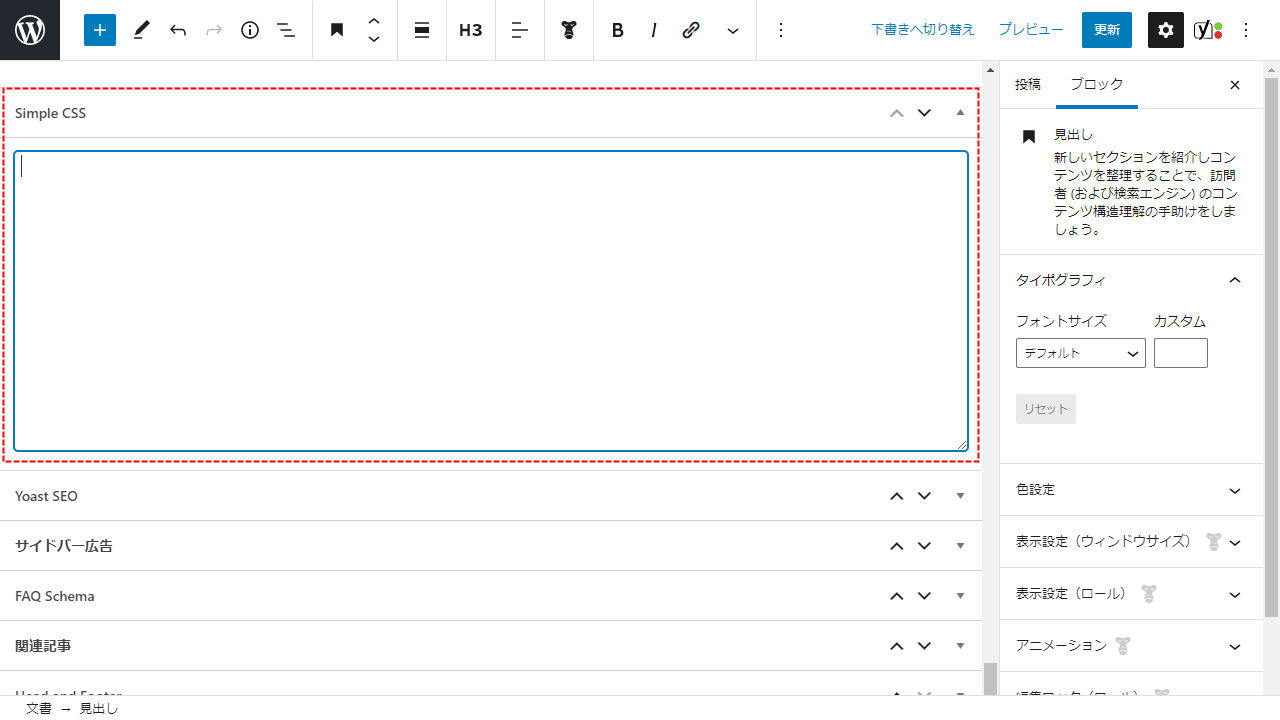The height and width of the screenshot is (720, 1280).
Task: Open the フォントサイズ dropdown
Action: (1081, 353)
